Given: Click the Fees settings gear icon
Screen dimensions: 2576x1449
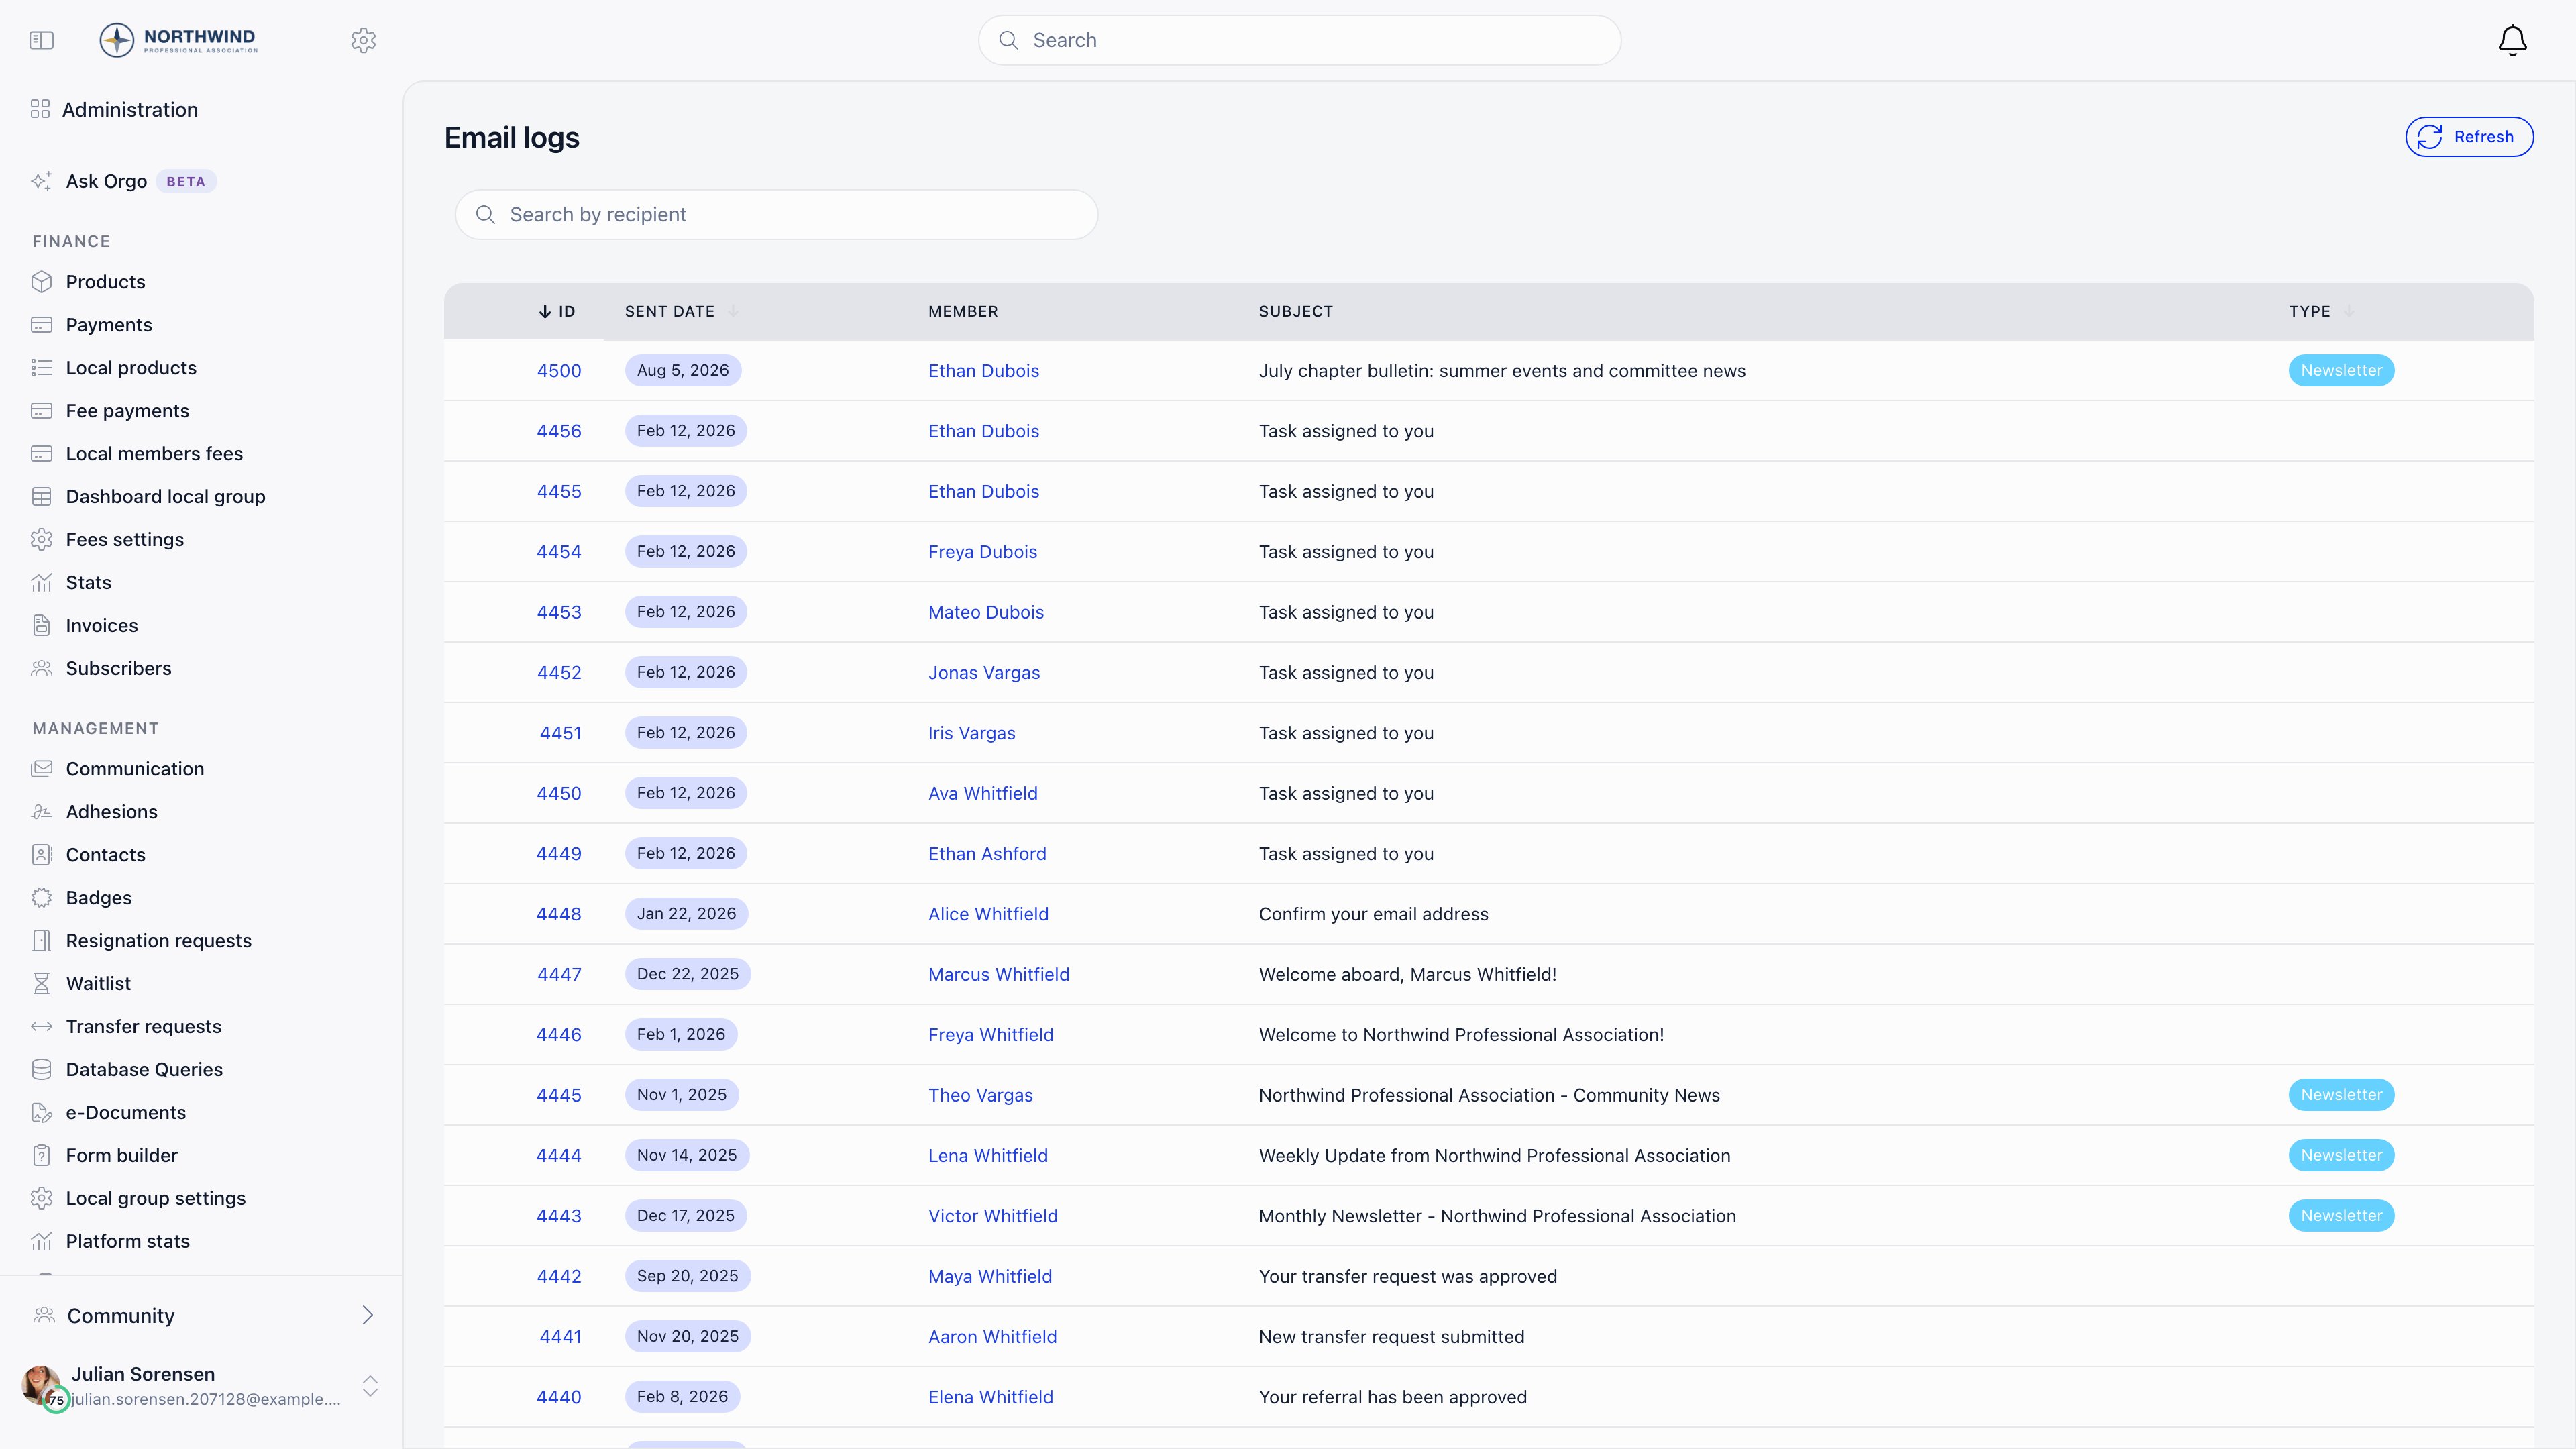Looking at the screenshot, I should coord(41,540).
